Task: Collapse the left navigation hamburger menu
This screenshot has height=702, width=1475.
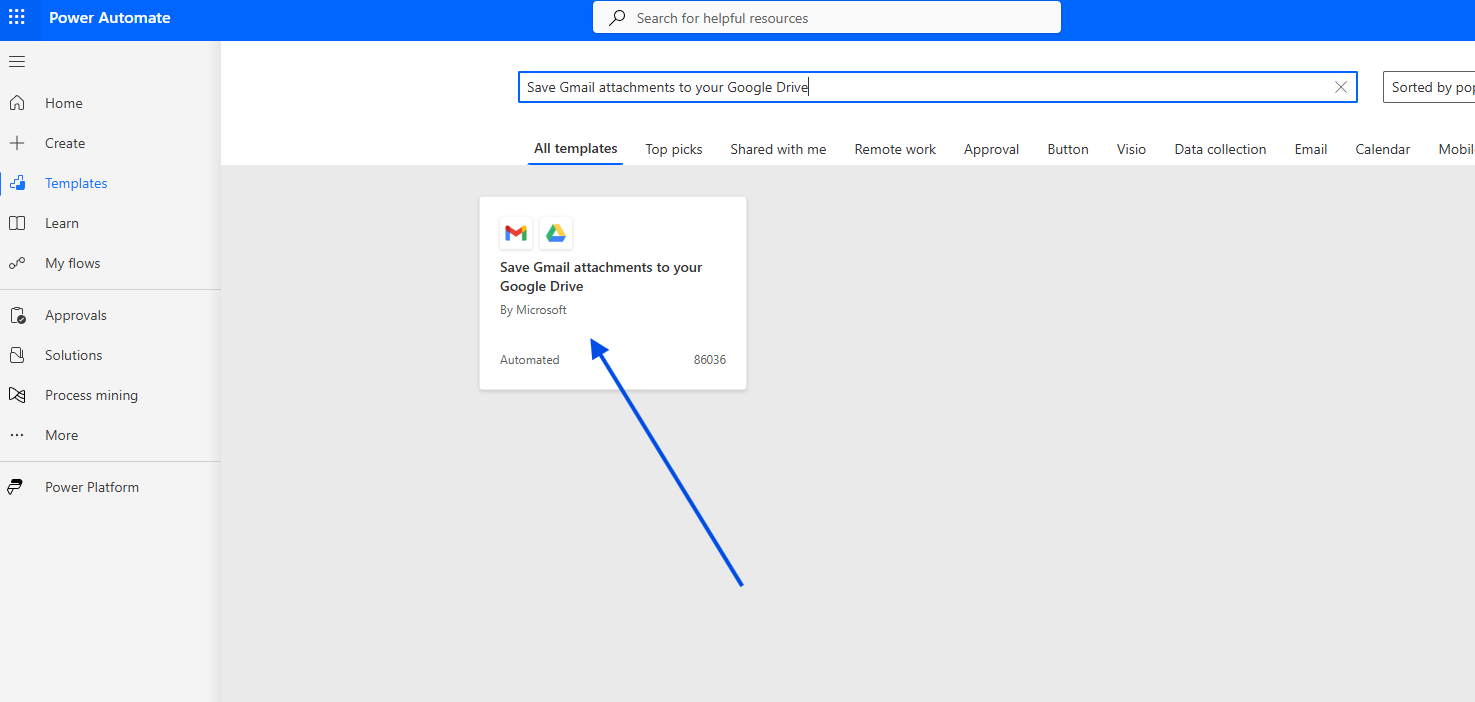Action: point(17,62)
